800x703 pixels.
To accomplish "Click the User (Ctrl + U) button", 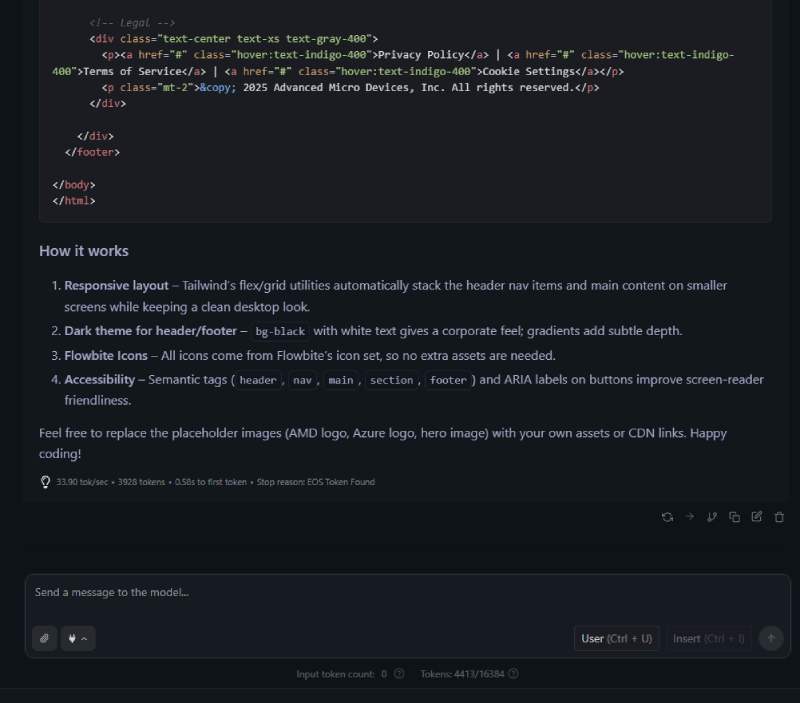I will (617, 639).
